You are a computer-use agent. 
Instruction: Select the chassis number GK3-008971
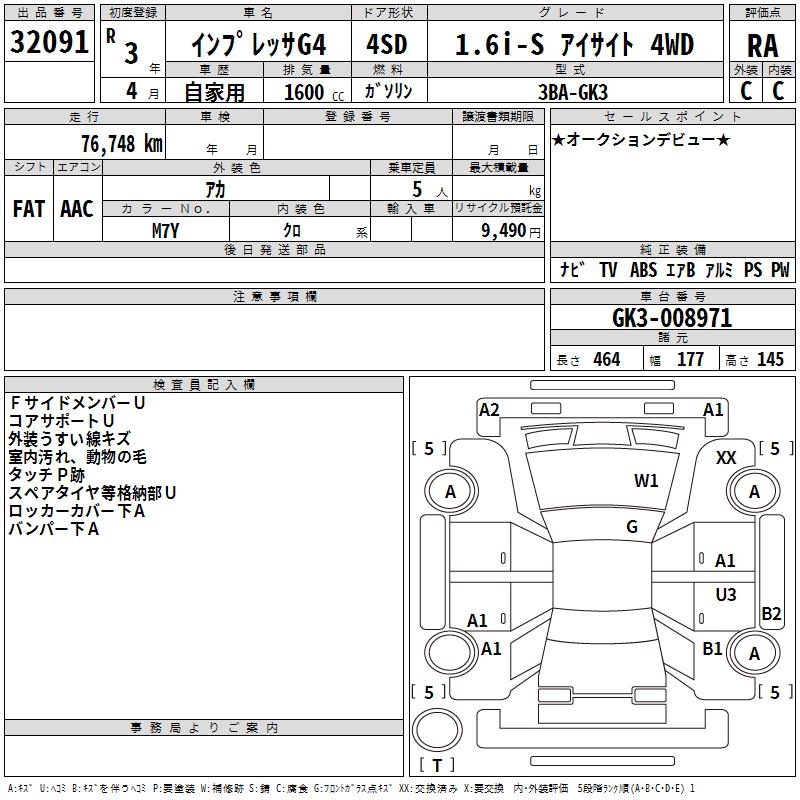672,318
